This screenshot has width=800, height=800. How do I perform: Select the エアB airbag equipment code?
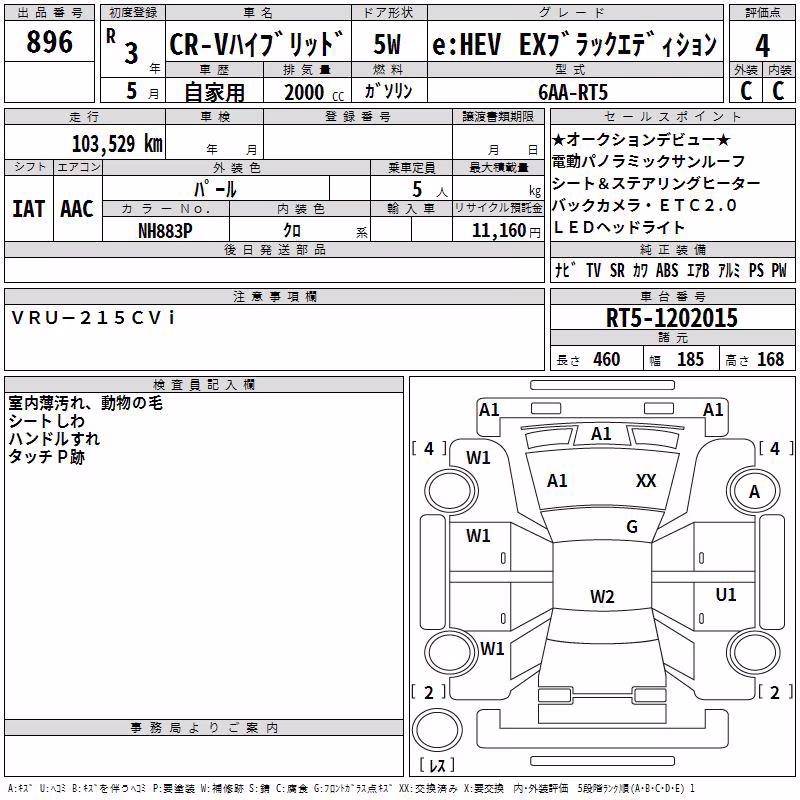pyautogui.click(x=698, y=270)
